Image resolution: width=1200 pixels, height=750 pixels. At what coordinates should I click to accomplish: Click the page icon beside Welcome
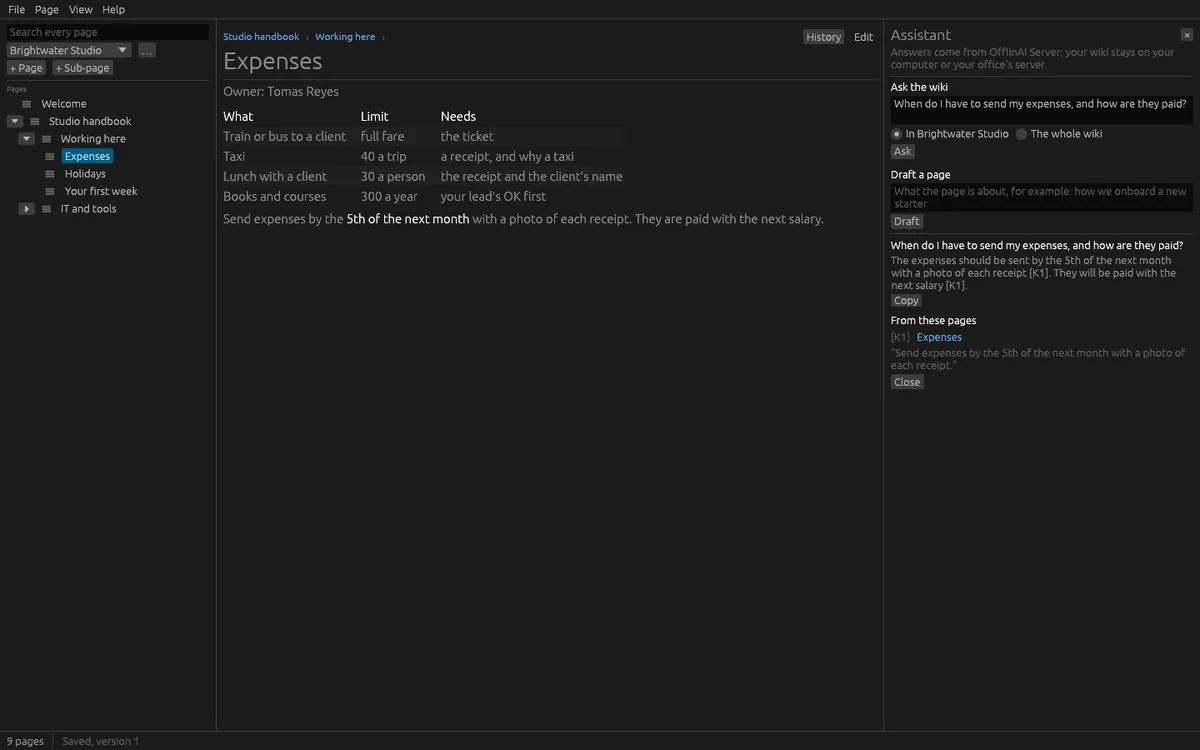(x=27, y=104)
